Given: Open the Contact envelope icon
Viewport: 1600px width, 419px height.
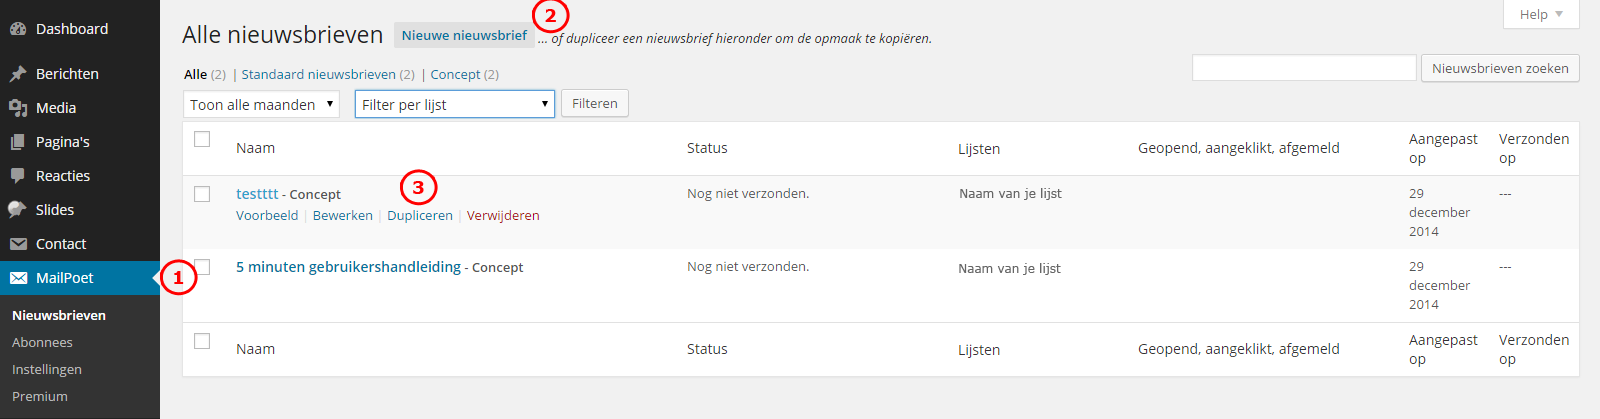Looking at the screenshot, I should point(18,244).
